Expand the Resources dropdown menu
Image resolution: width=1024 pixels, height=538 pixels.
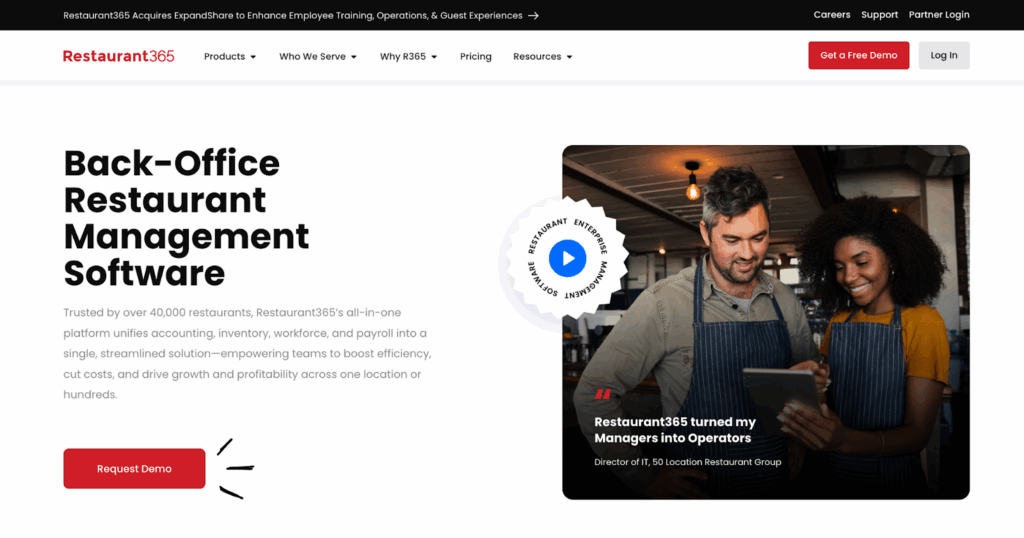[x=543, y=57]
